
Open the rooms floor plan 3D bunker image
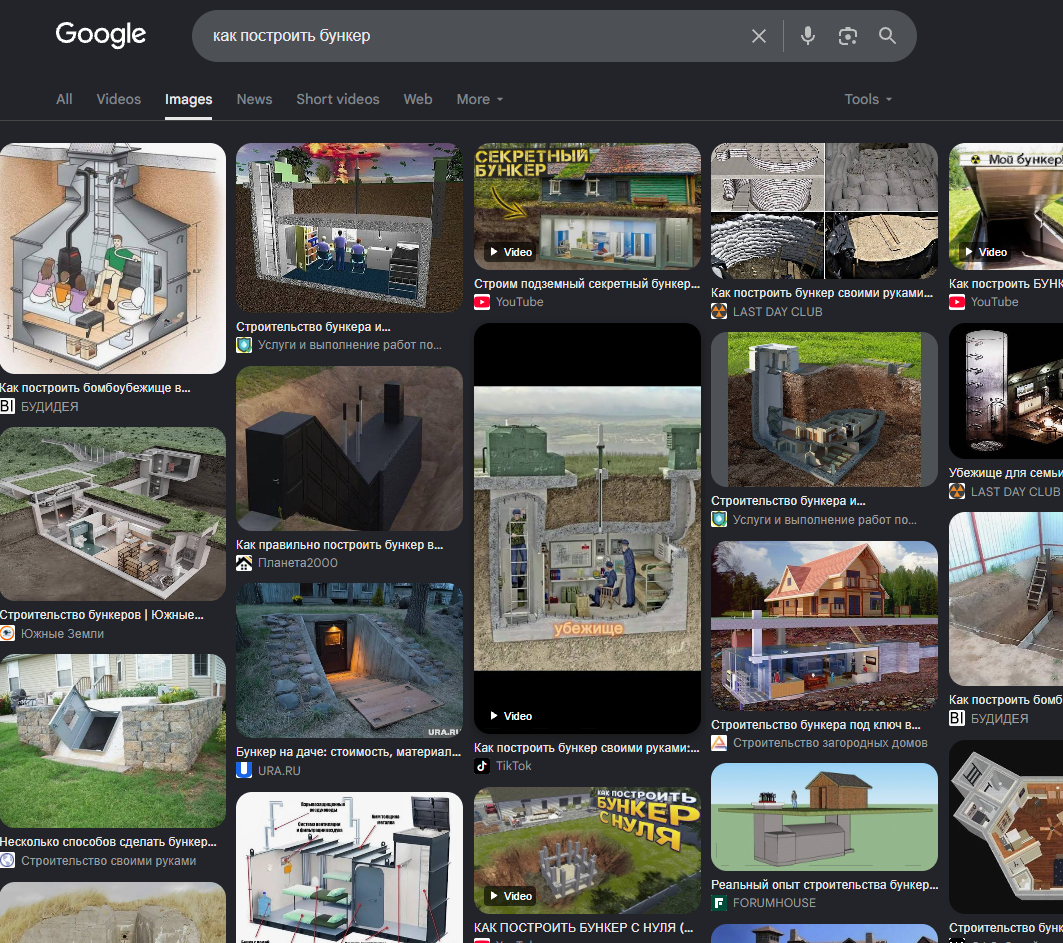click(x=1006, y=827)
